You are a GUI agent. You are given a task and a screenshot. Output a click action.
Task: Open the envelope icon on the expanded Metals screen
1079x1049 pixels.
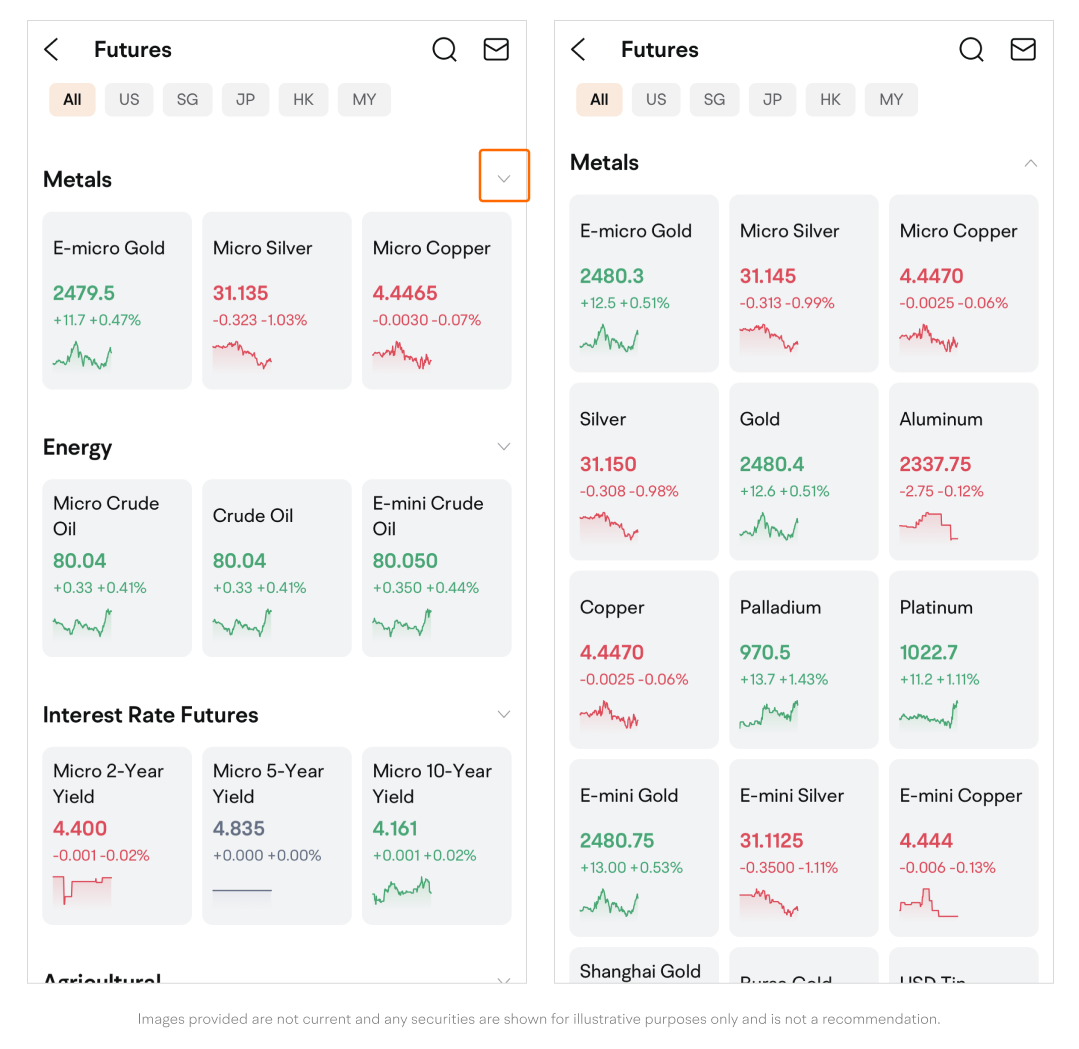click(x=1023, y=50)
